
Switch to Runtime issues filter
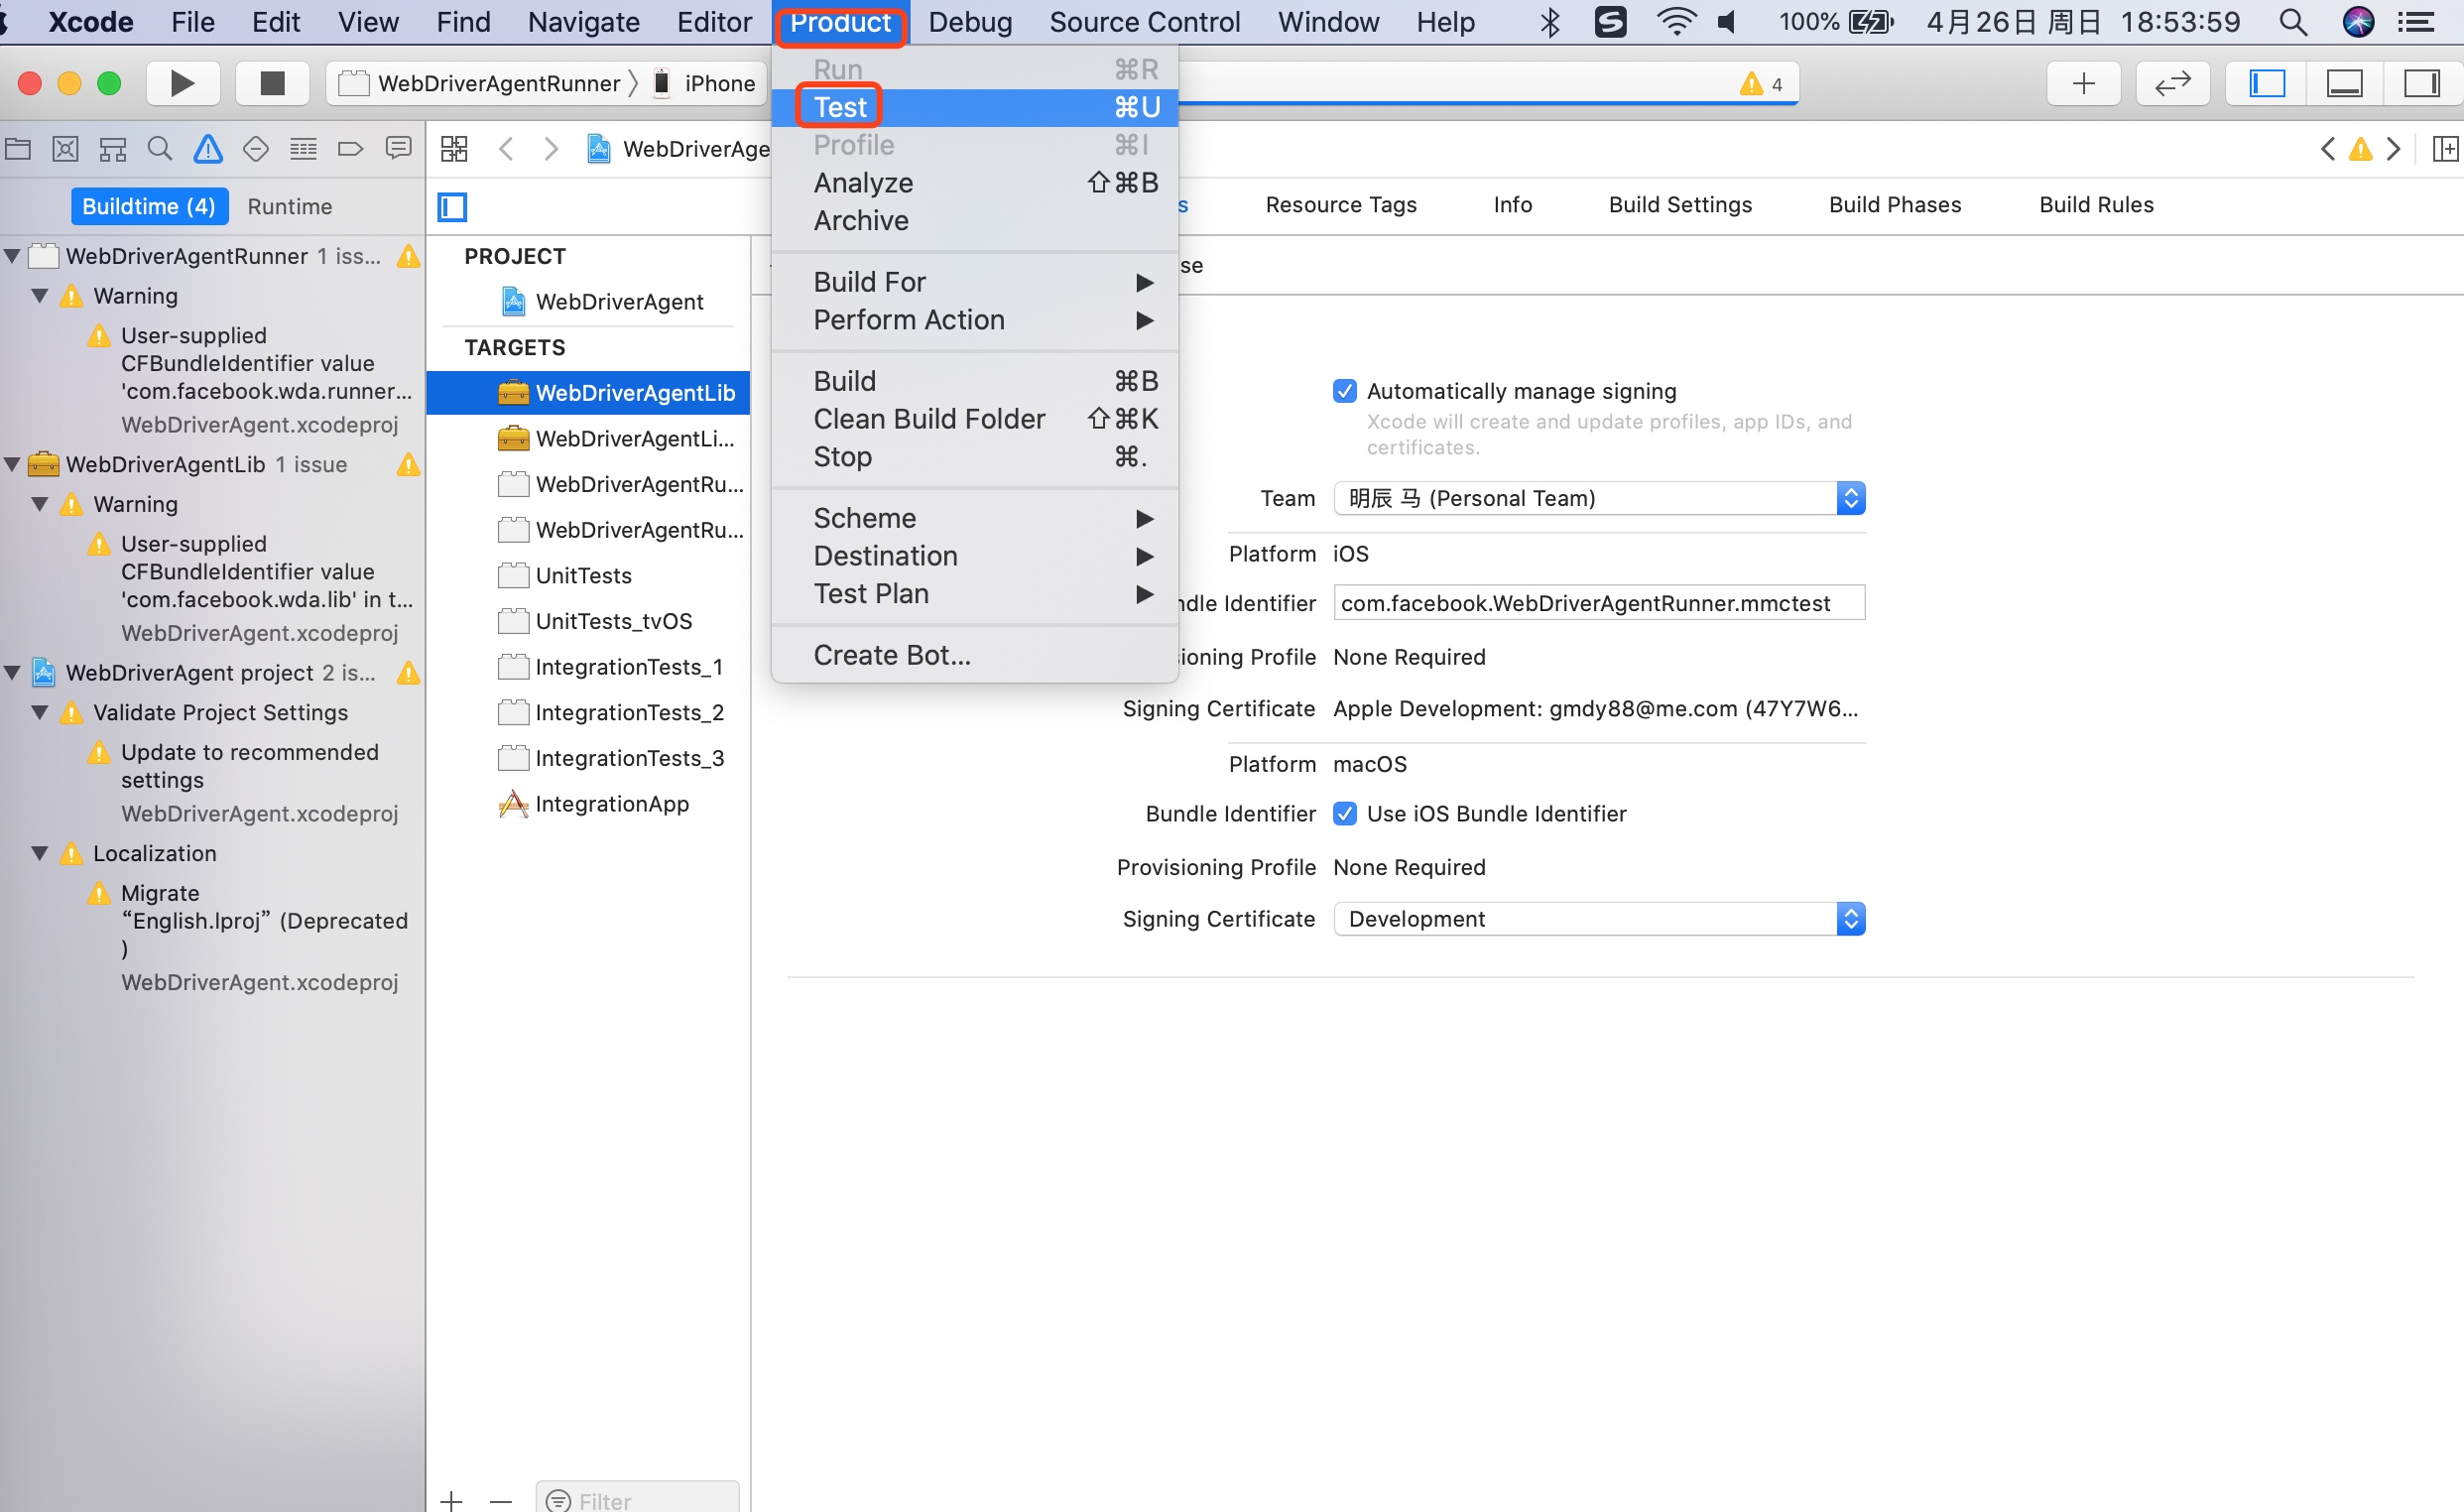pos(289,207)
